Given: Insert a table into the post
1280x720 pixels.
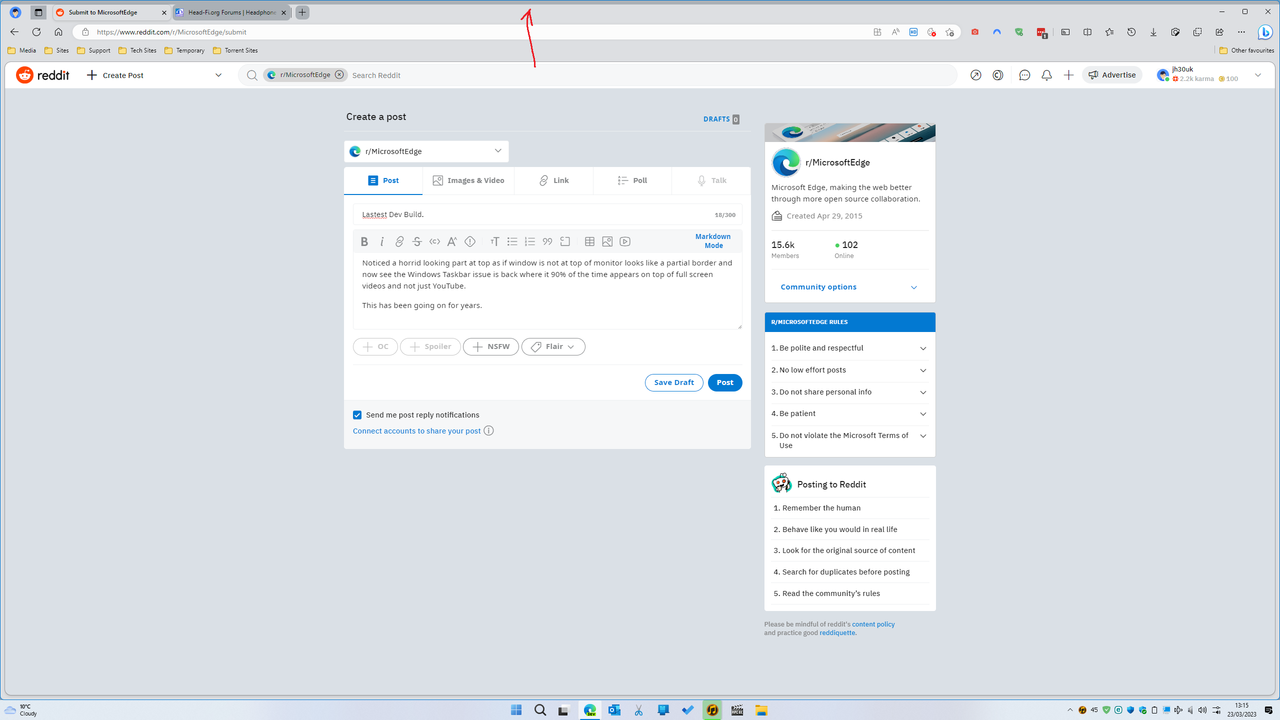Looking at the screenshot, I should tap(589, 241).
